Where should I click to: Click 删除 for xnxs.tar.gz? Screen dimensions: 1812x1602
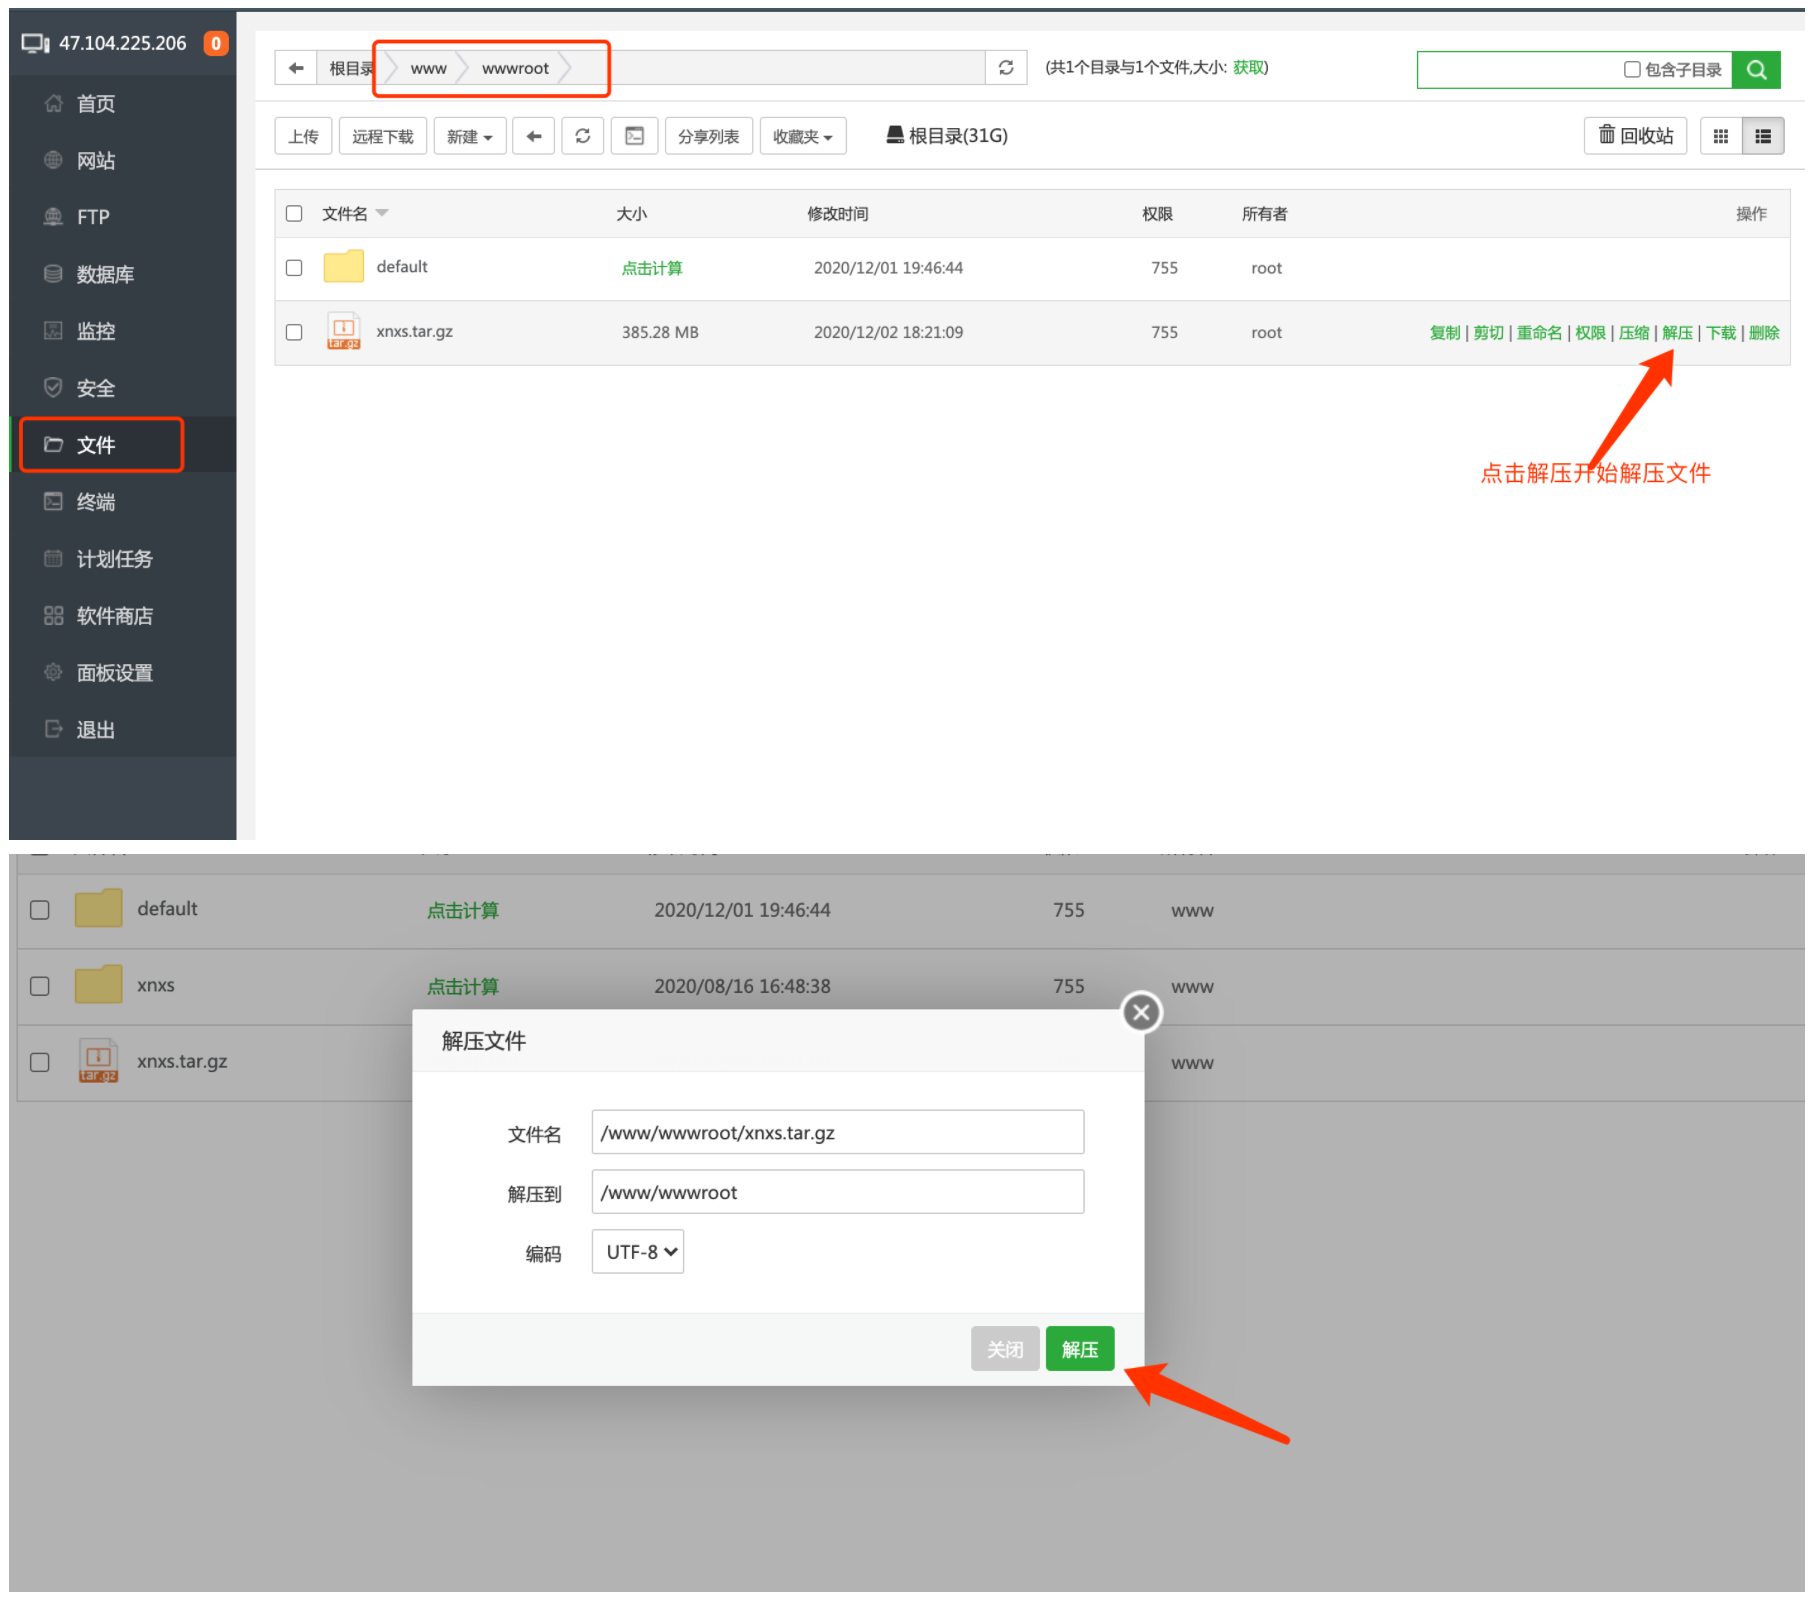[1764, 333]
